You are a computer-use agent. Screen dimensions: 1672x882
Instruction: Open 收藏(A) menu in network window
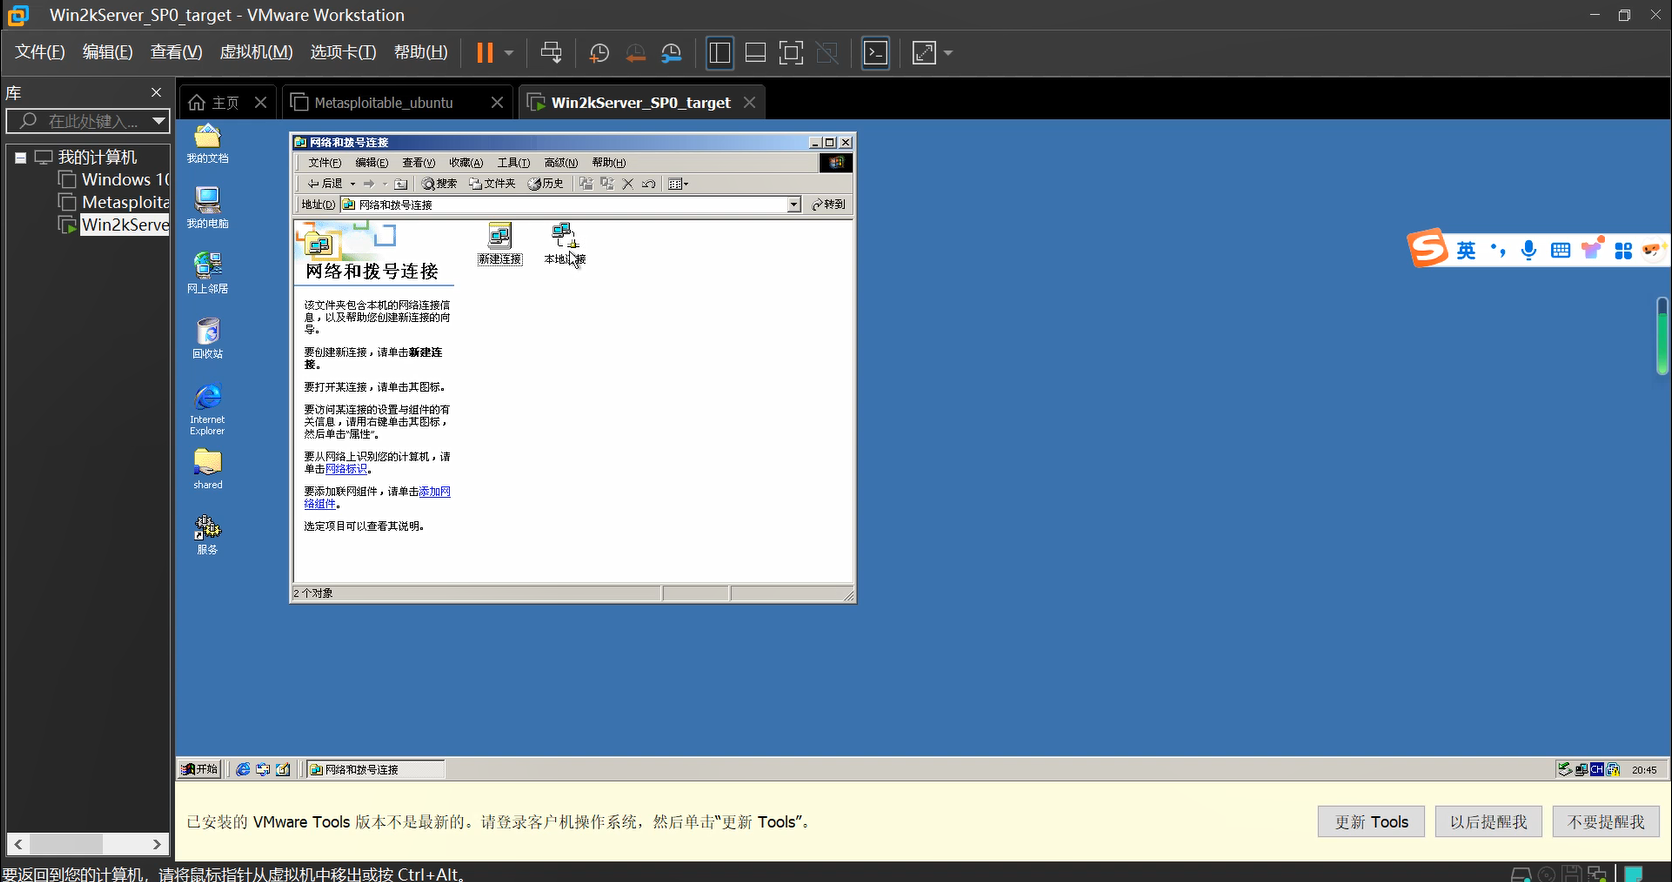[x=466, y=163]
